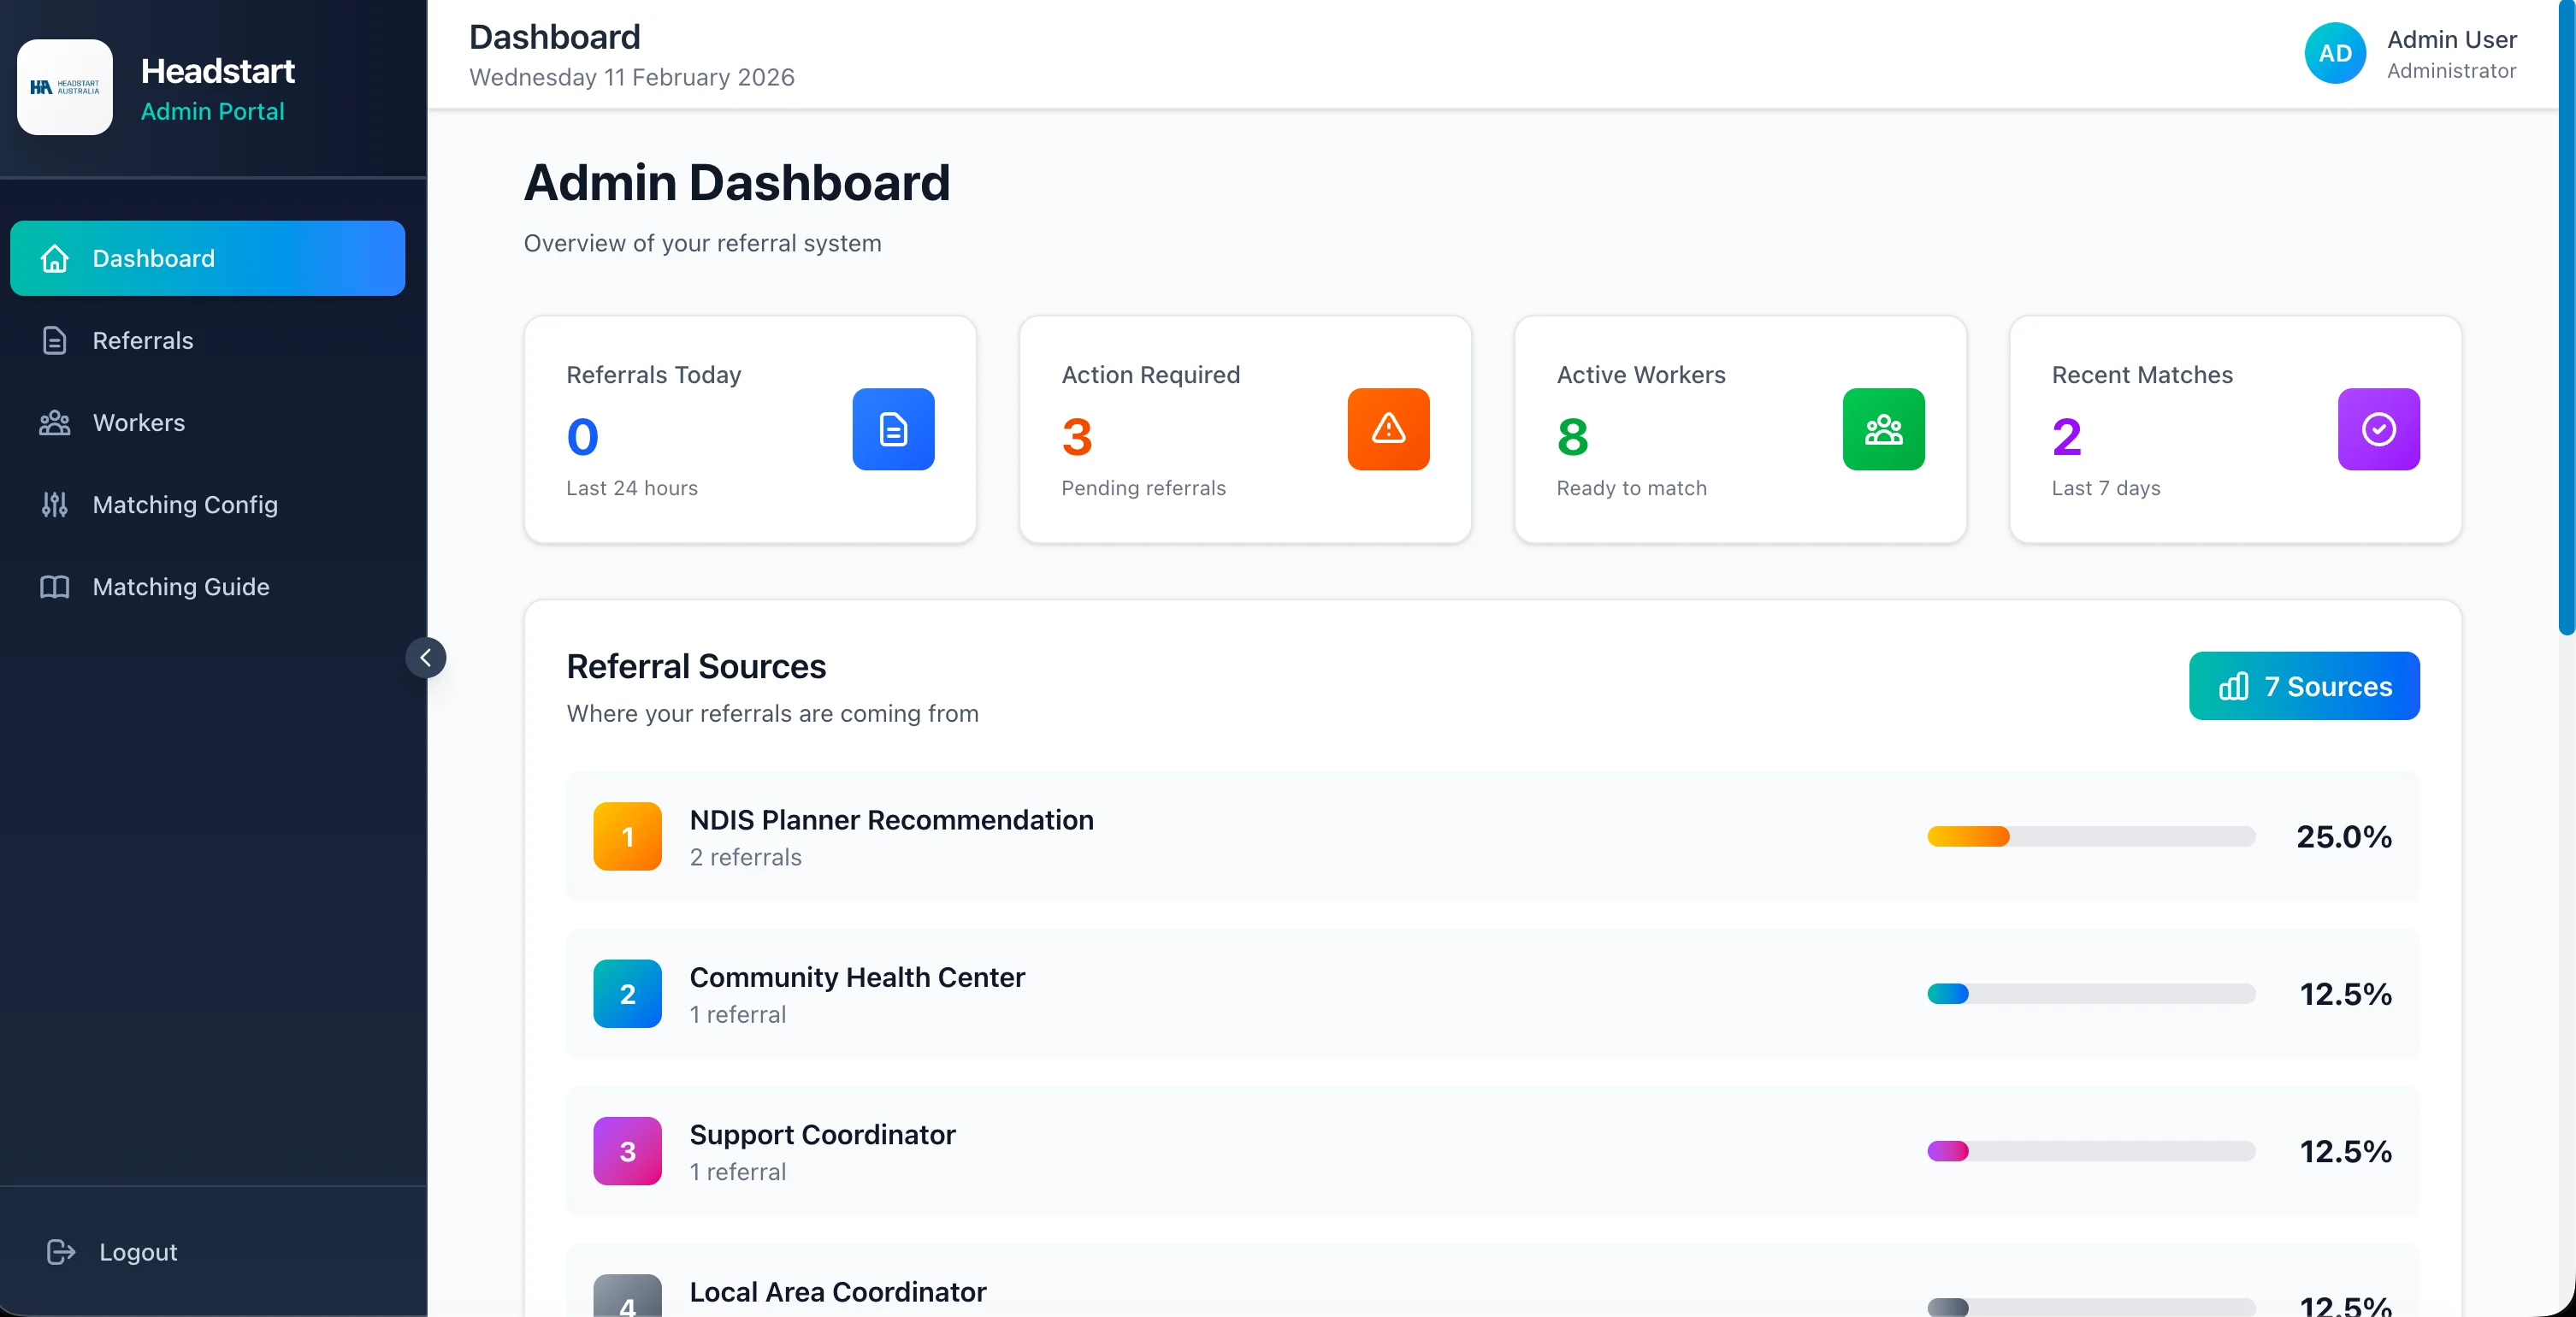Click the 'Last 7 days' caption
Screen dimensions: 2576x1317
[x=2105, y=488]
